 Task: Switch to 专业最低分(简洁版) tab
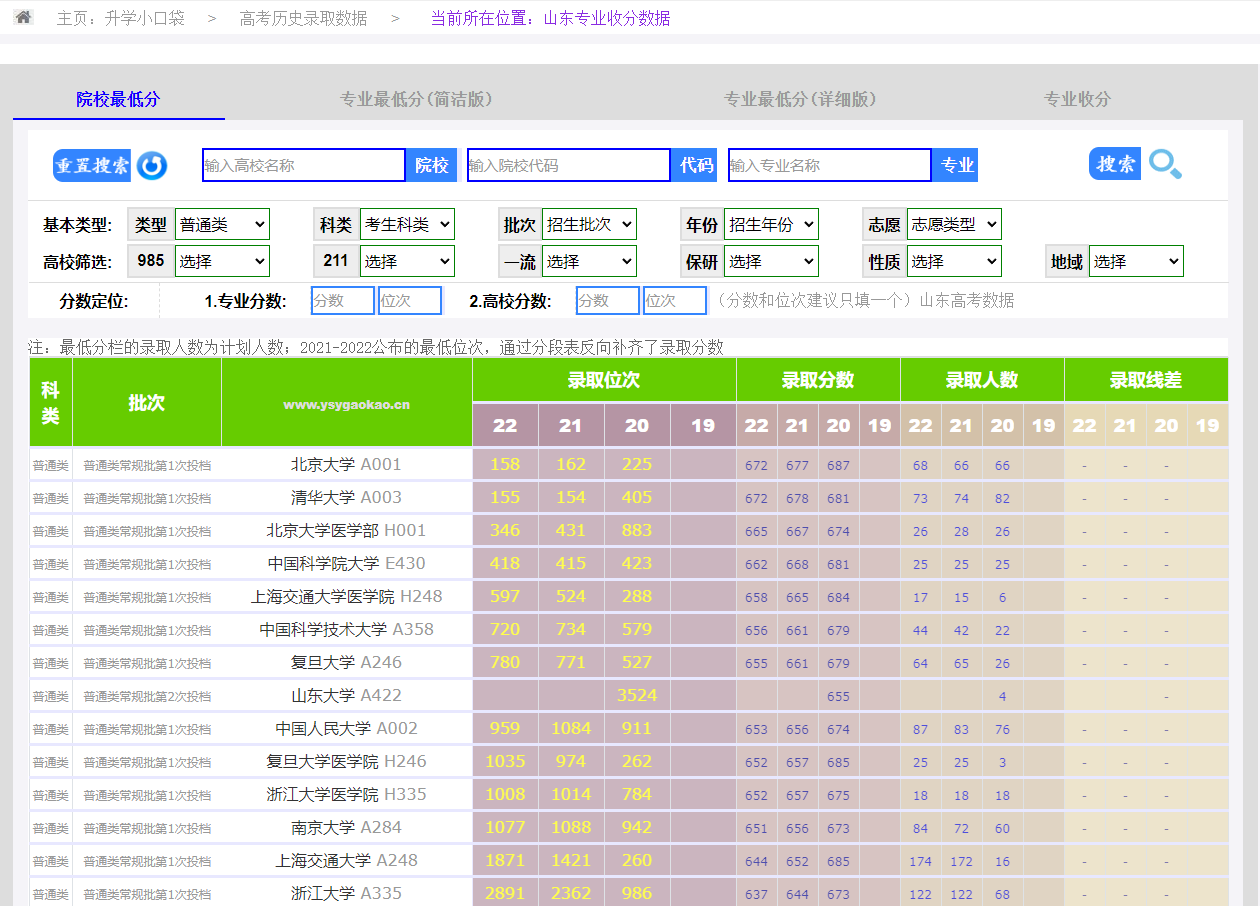[x=416, y=99]
